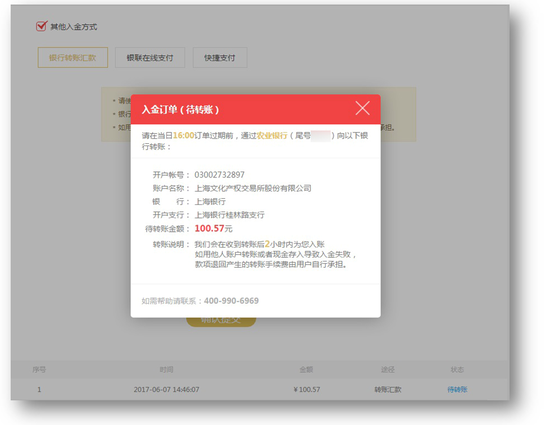Click the yellow submit button behind dialog

tap(221, 321)
